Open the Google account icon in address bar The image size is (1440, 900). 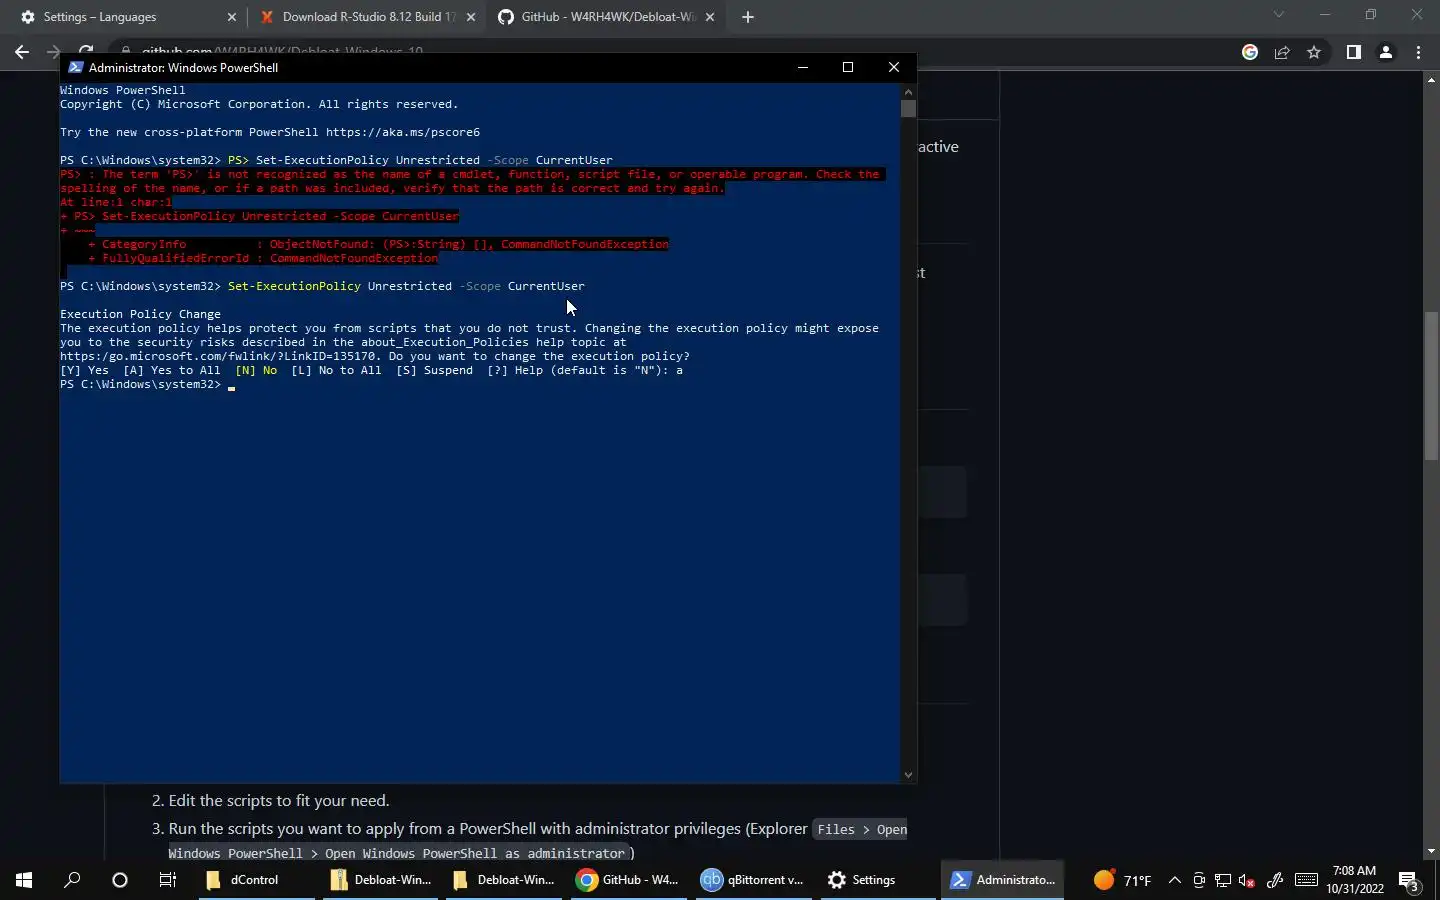point(1250,52)
